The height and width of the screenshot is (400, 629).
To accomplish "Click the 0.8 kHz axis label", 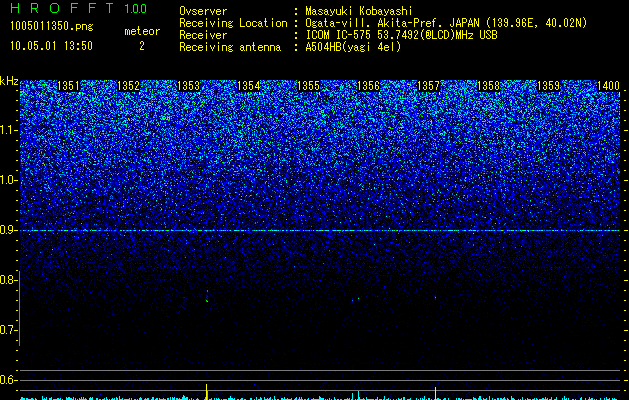I will (x=7, y=280).
